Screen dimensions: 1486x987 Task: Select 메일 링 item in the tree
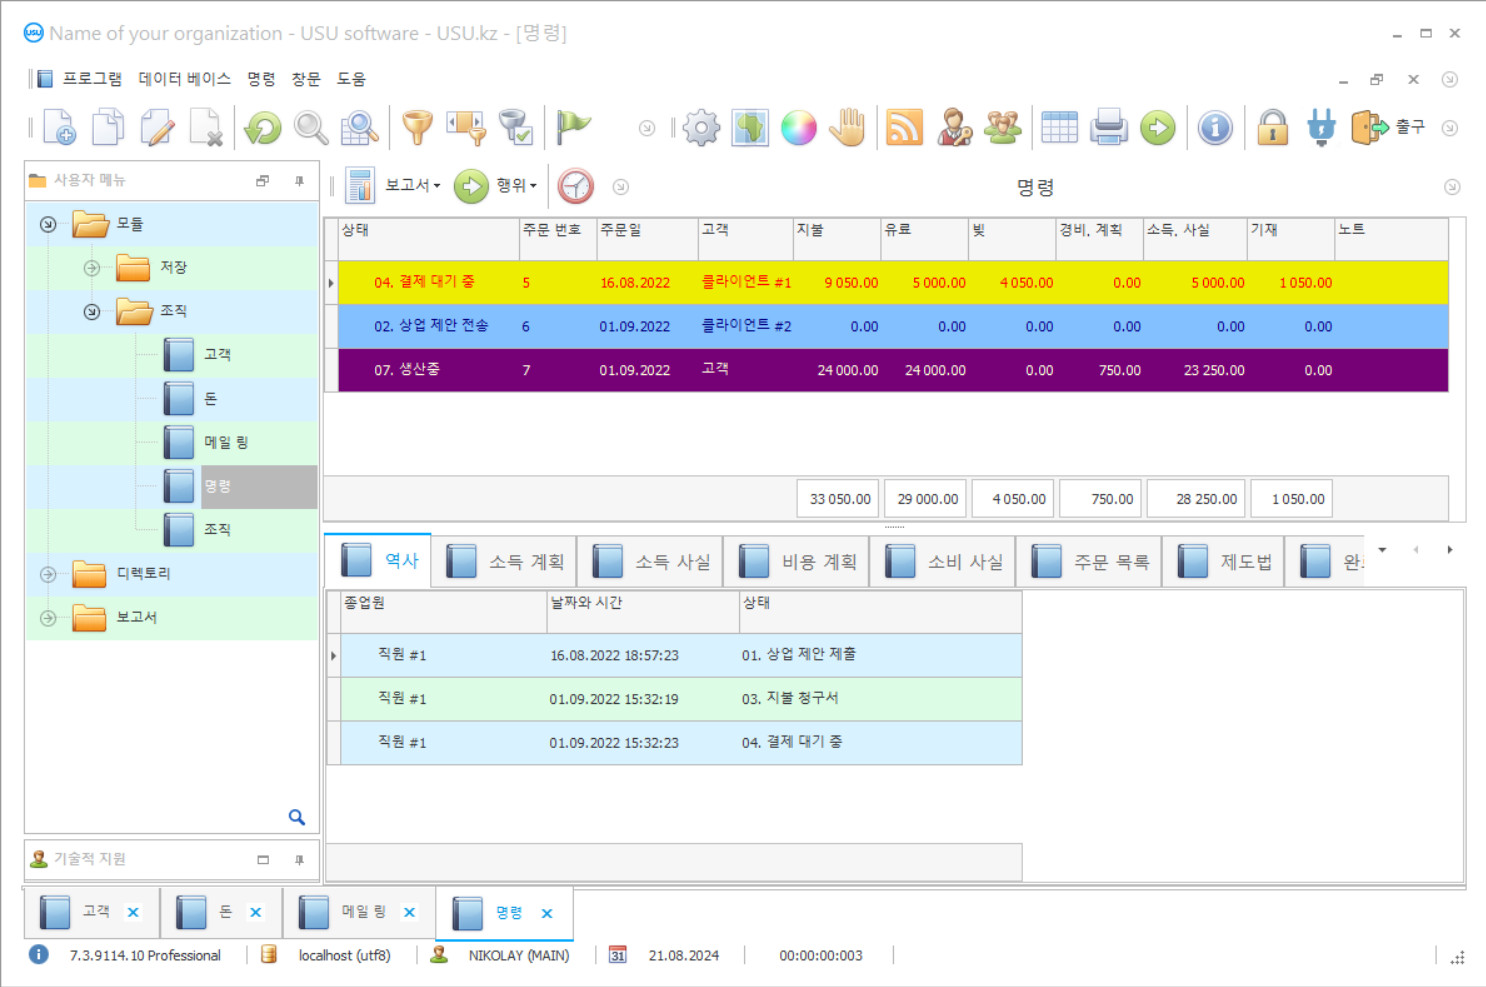226,443
